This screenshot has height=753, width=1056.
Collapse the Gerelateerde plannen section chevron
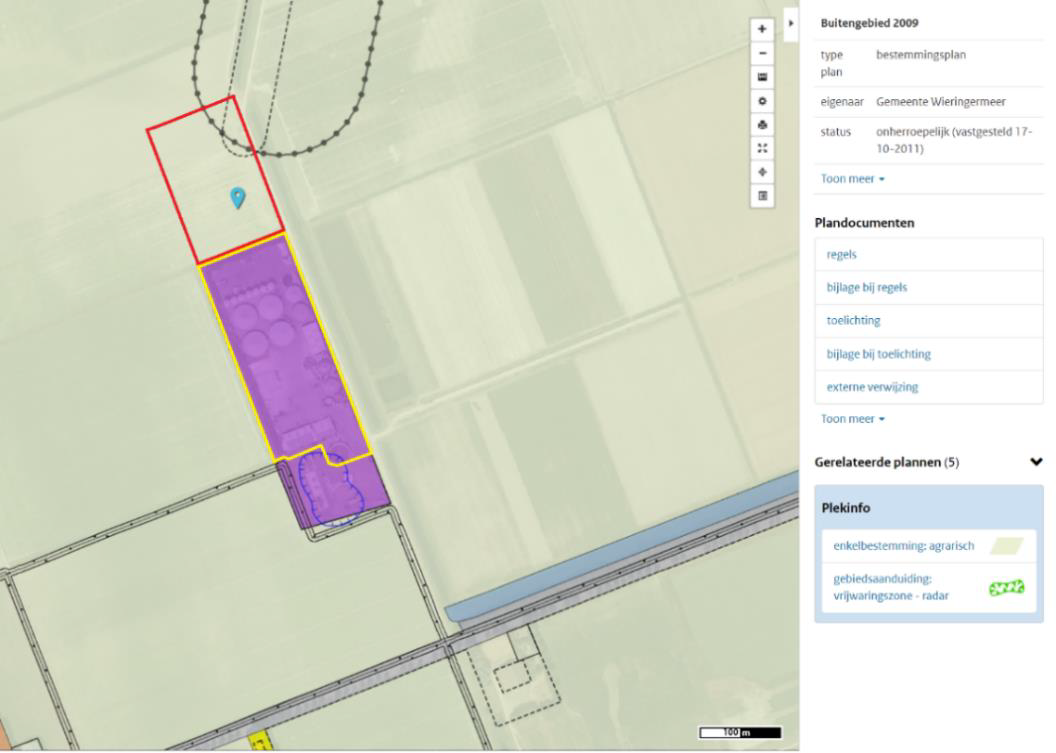pyautogui.click(x=1035, y=462)
